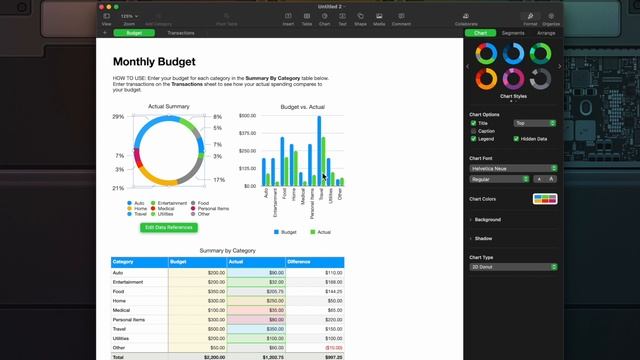Open the Organize inspector icon
This screenshot has width=640, height=360.
(551, 16)
